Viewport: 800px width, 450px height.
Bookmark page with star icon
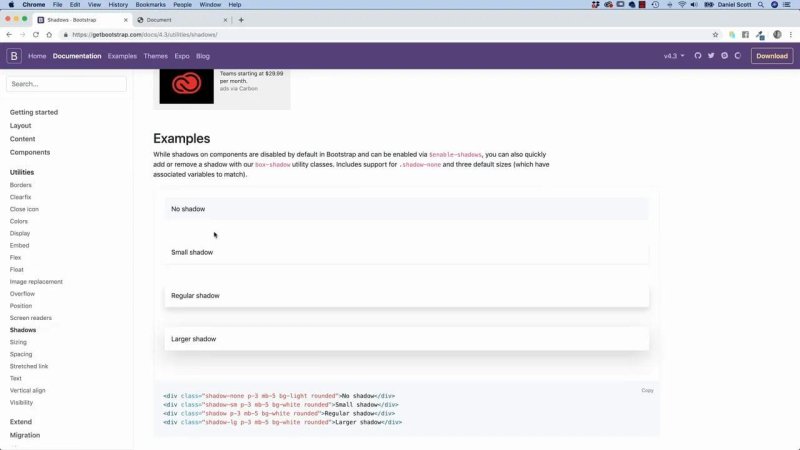(715, 35)
